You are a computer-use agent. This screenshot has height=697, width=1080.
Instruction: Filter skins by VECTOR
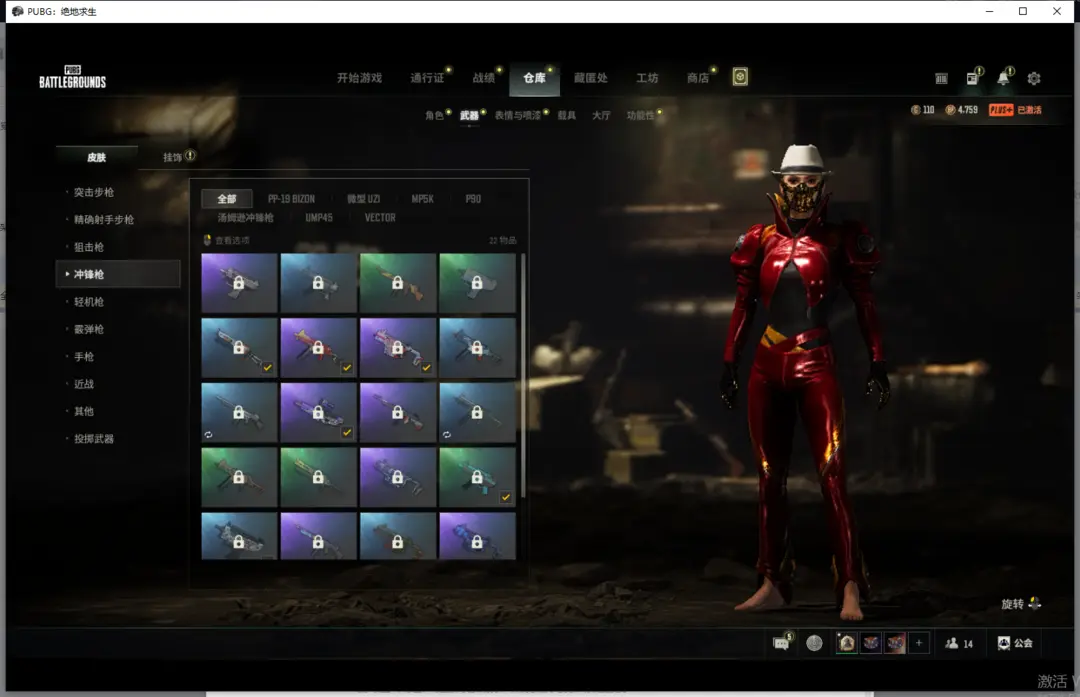pos(380,218)
